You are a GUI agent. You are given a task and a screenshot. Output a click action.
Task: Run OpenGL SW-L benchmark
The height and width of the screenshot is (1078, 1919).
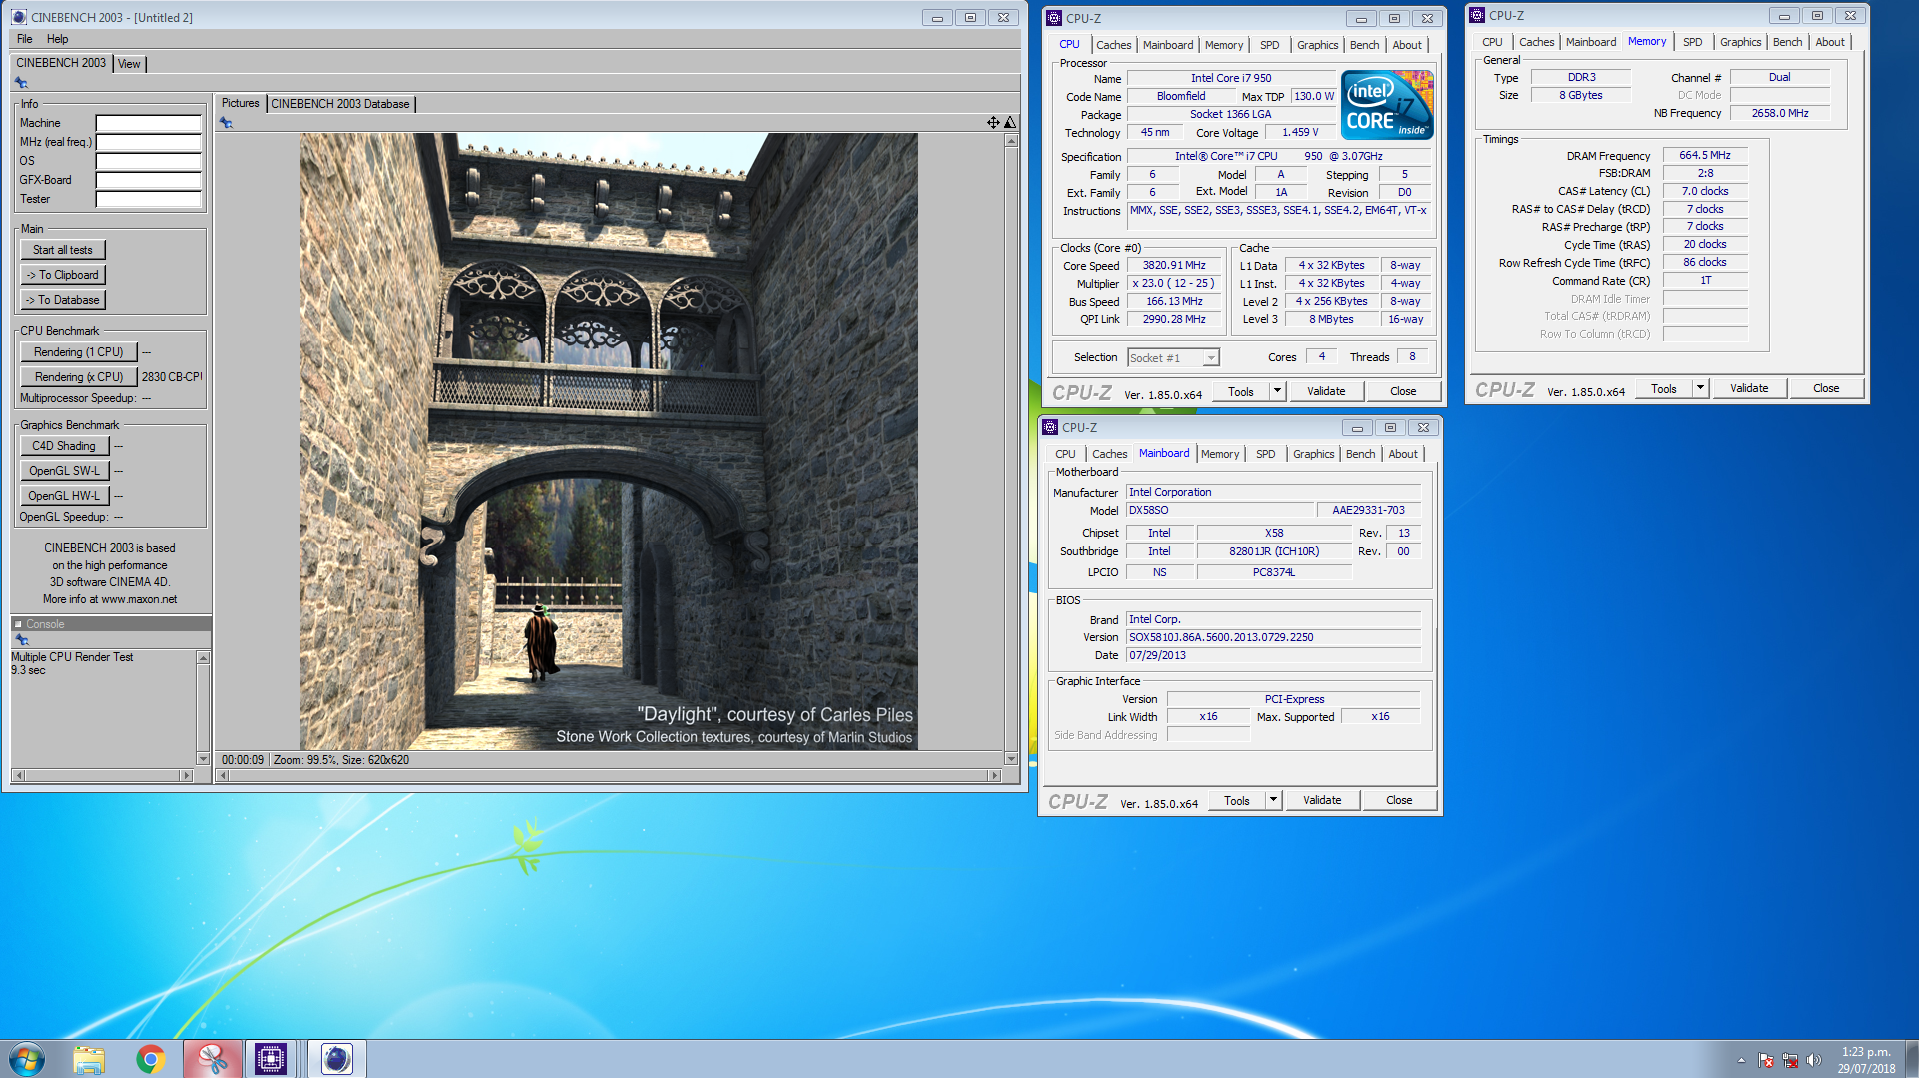(64, 471)
